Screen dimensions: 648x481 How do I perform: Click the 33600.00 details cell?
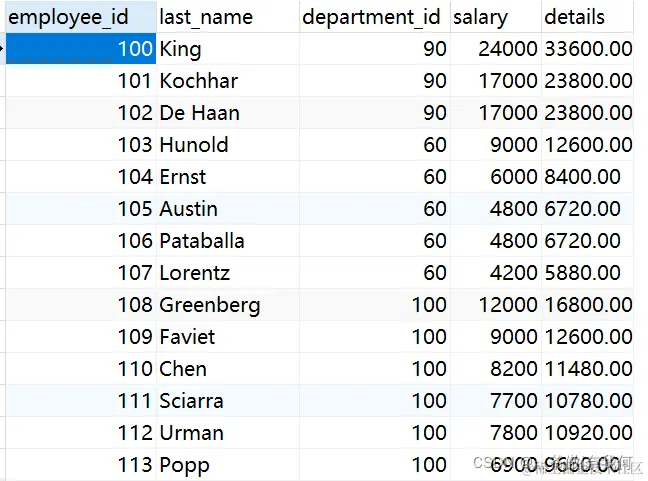[x=587, y=49]
